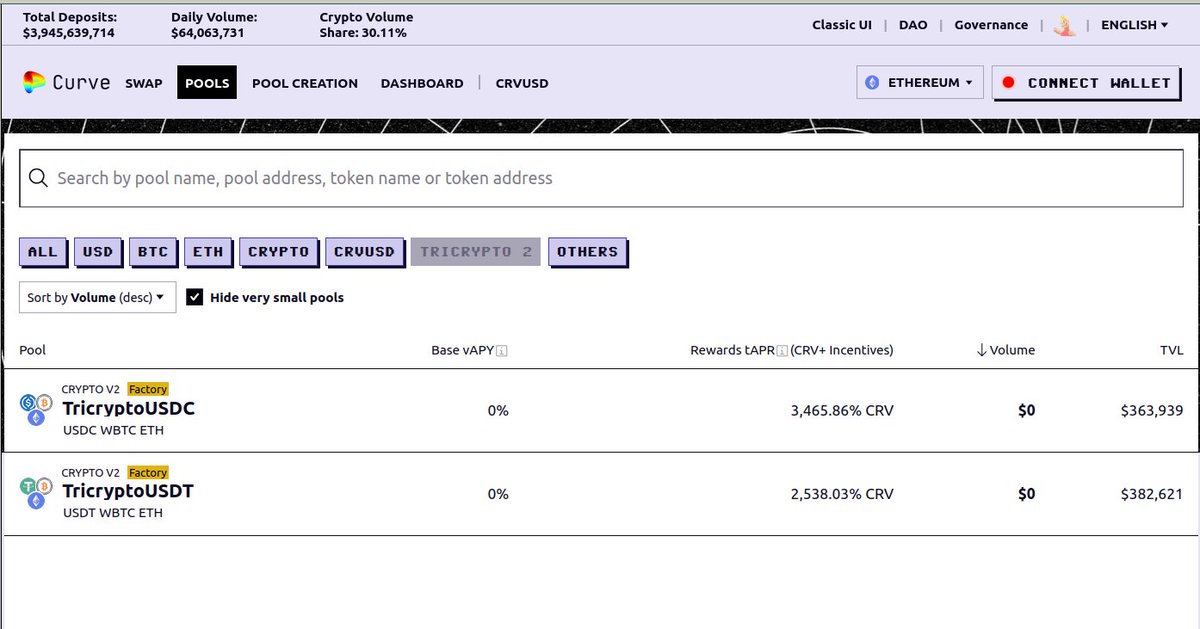Filter pools by crvUSD
The height and width of the screenshot is (629, 1200).
(365, 252)
